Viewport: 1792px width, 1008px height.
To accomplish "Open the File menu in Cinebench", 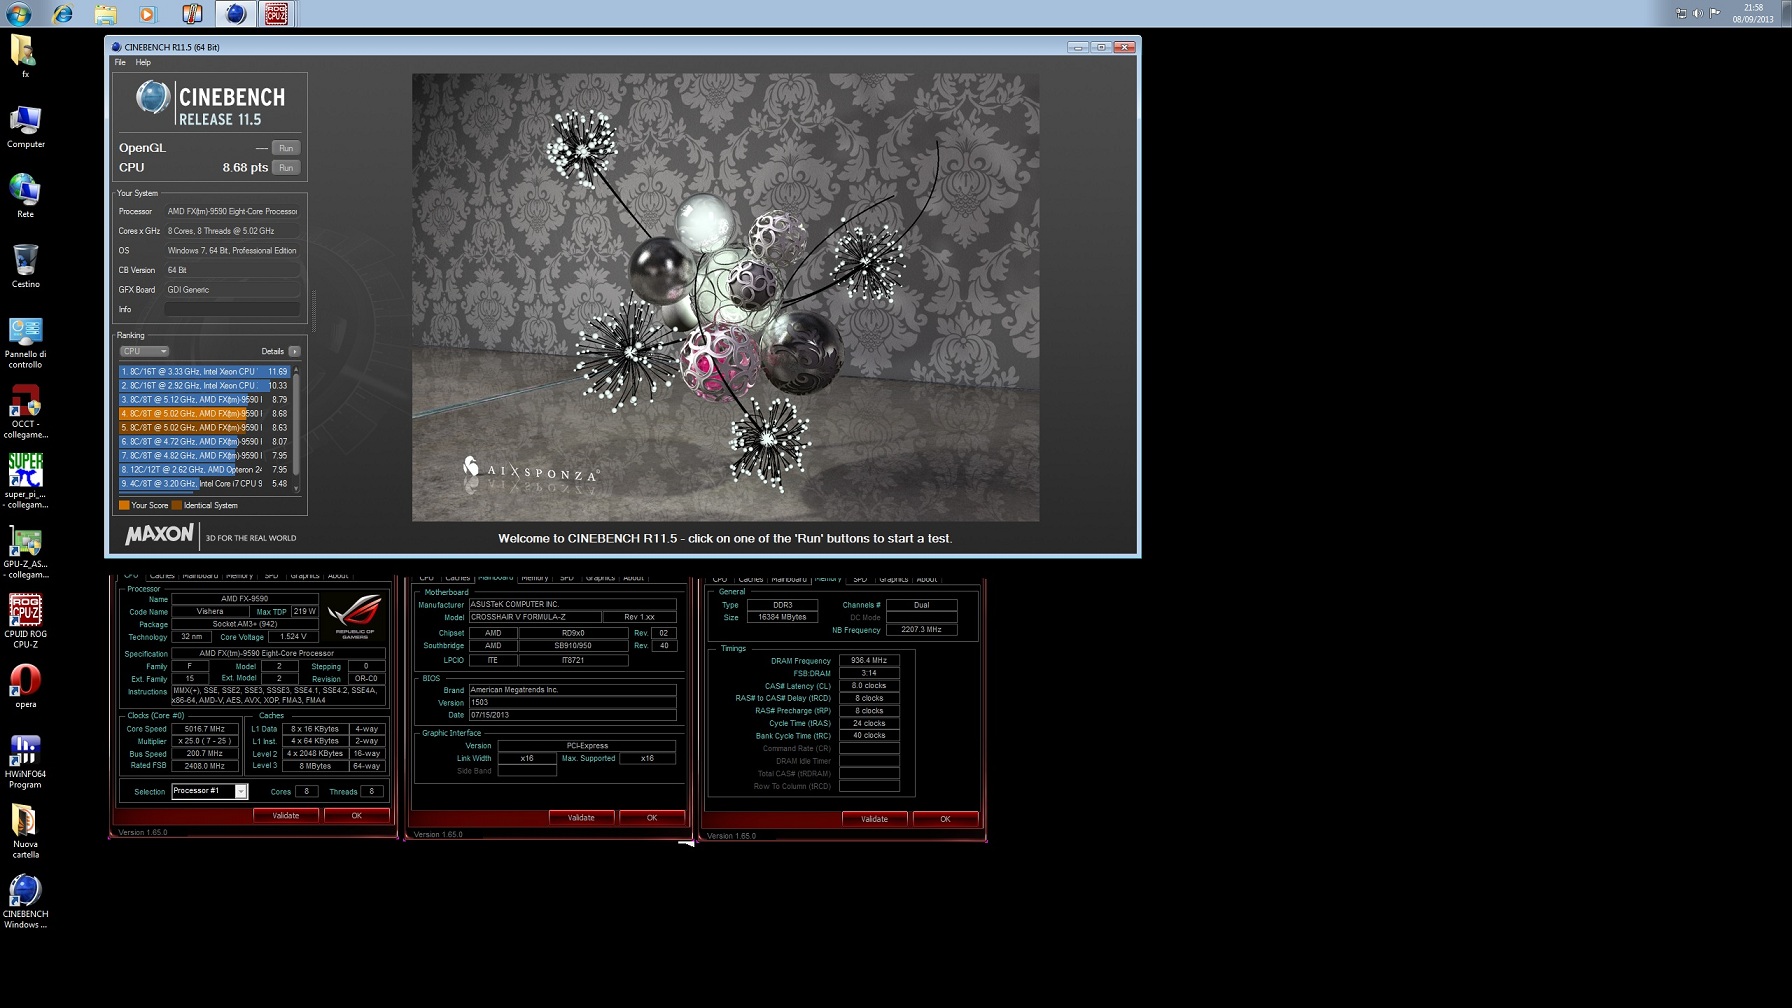I will coord(120,62).
